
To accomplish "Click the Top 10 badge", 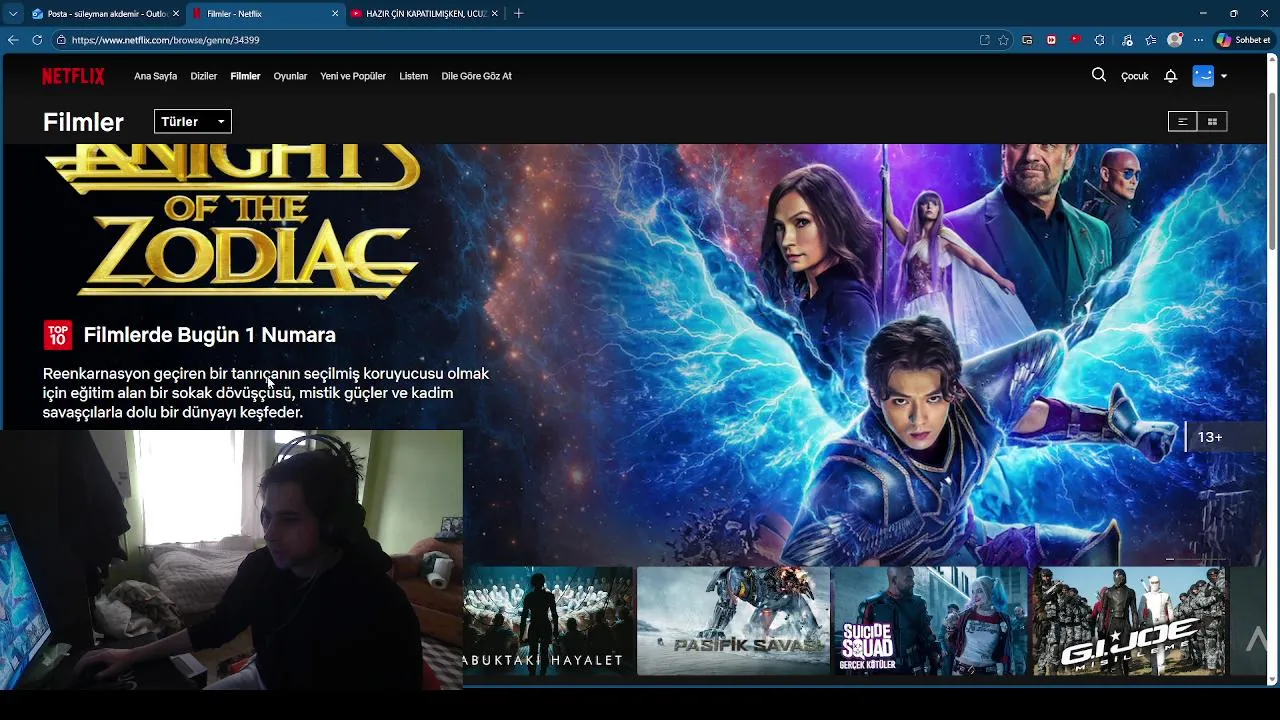I will pyautogui.click(x=57, y=335).
